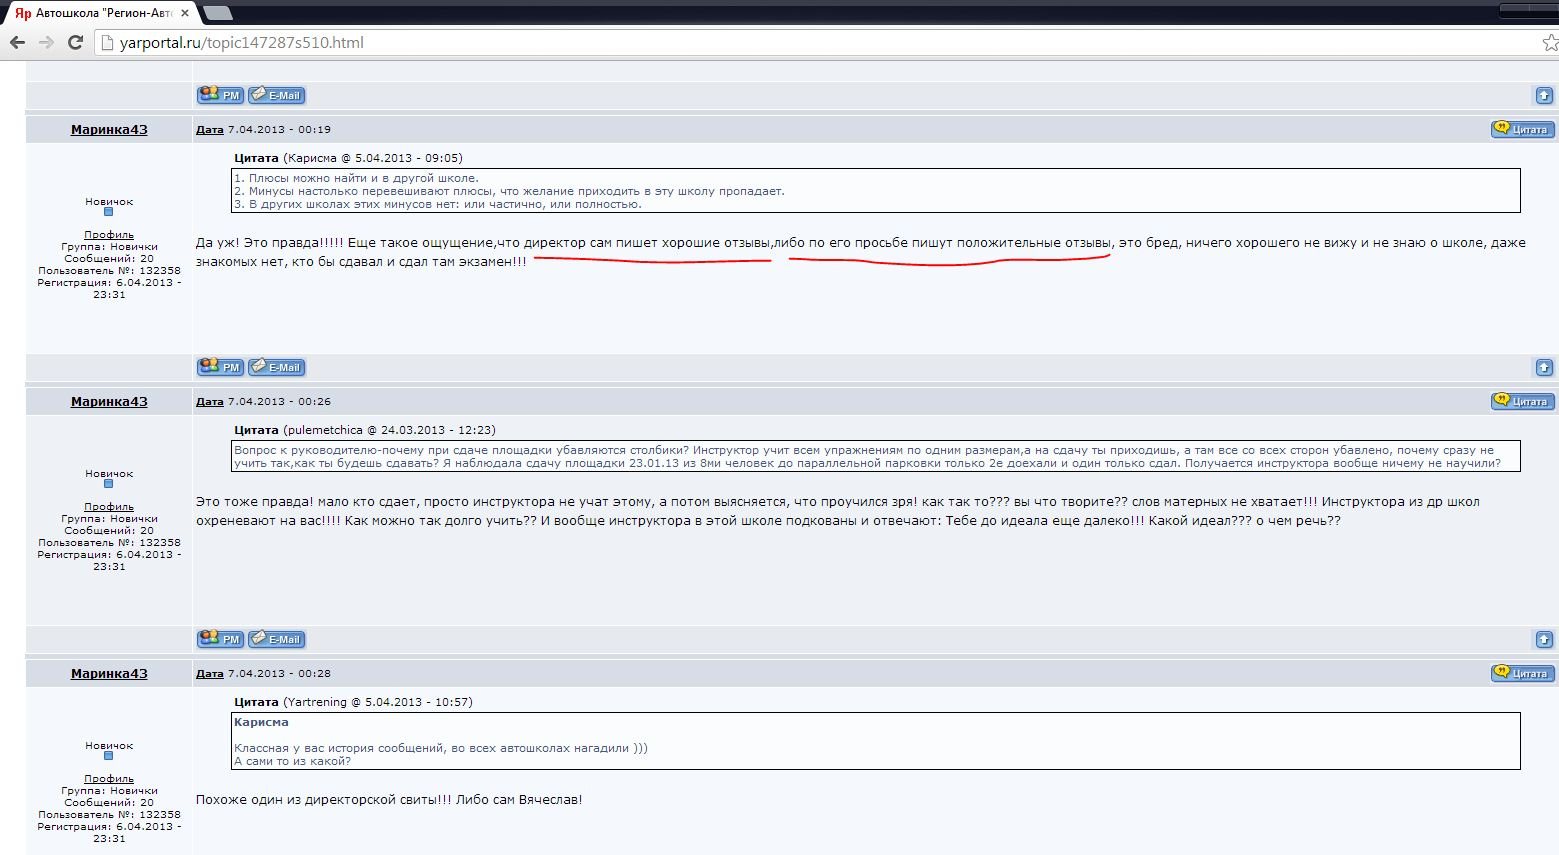This screenshot has width=1559, height=855.
Task: Click PM button below the 00:19 post
Action: (x=221, y=367)
